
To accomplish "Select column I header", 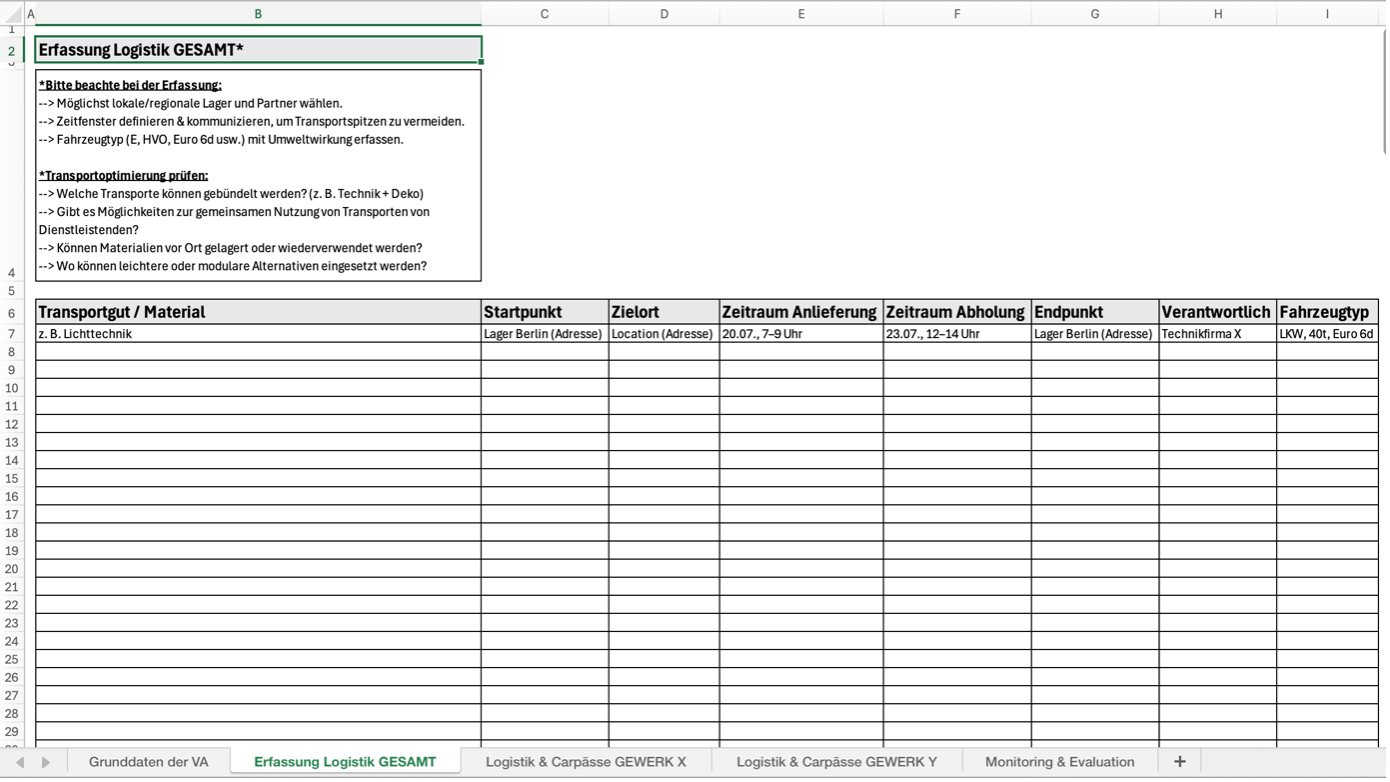I will coord(1327,14).
